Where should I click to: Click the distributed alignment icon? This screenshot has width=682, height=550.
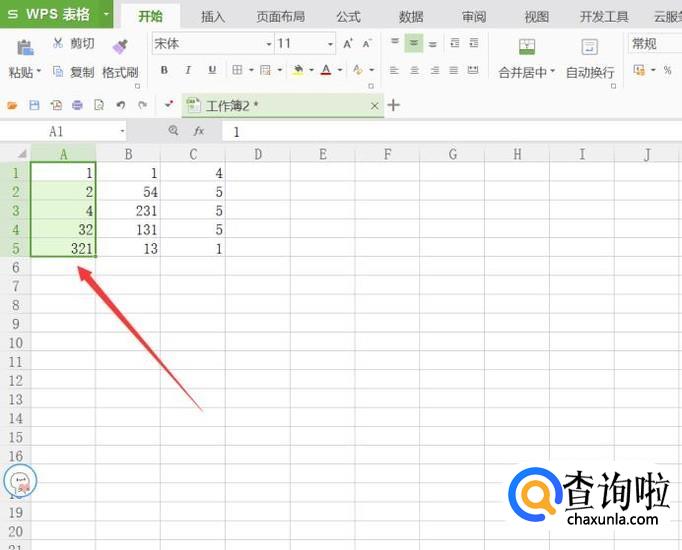pos(473,70)
